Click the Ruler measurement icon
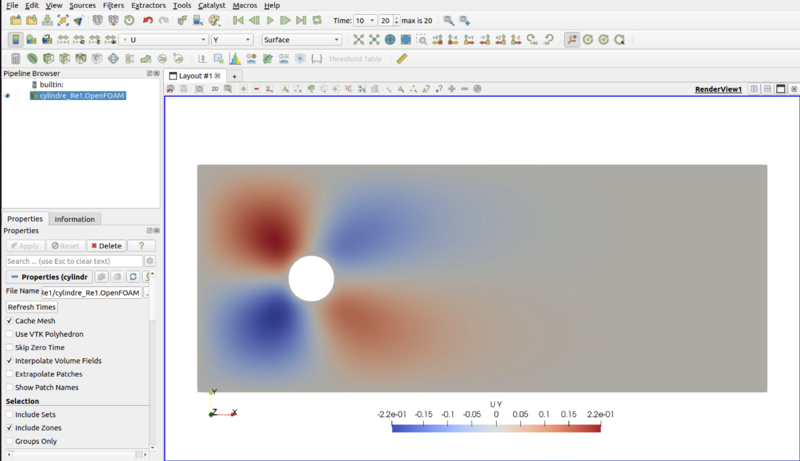Viewport: 800px width, 461px height. (x=402, y=59)
